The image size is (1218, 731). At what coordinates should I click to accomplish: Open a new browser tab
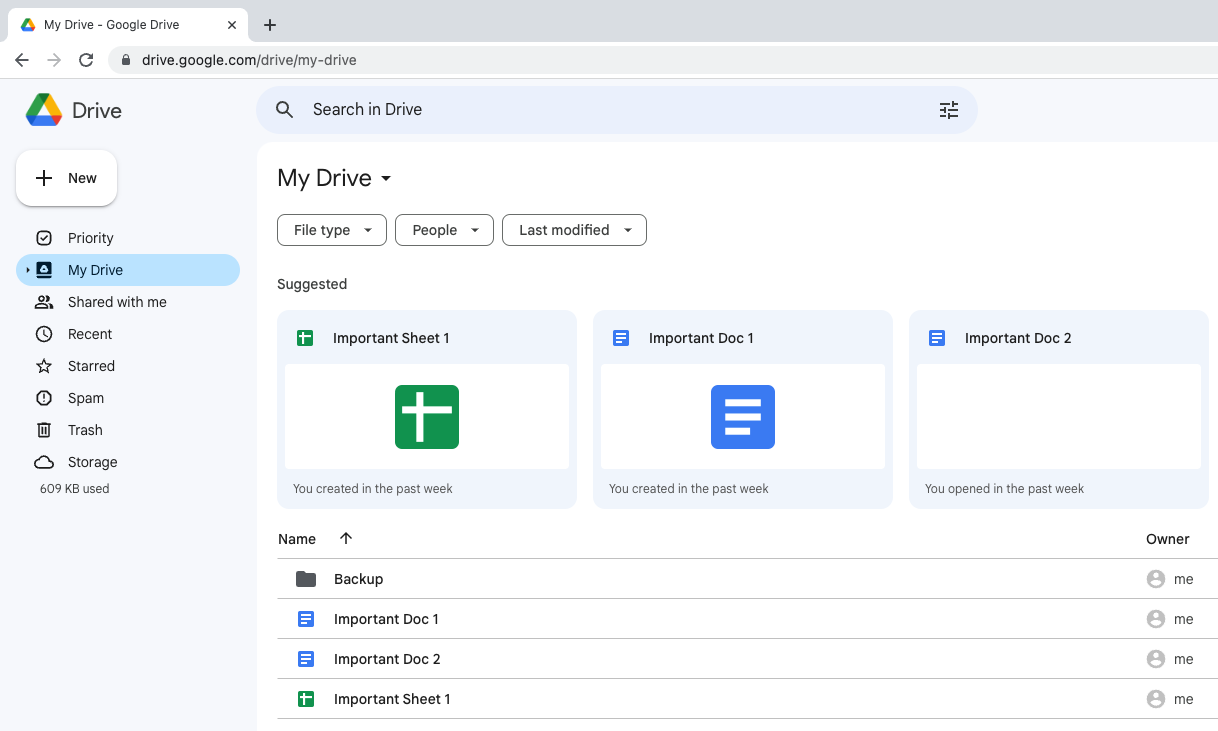pos(269,25)
